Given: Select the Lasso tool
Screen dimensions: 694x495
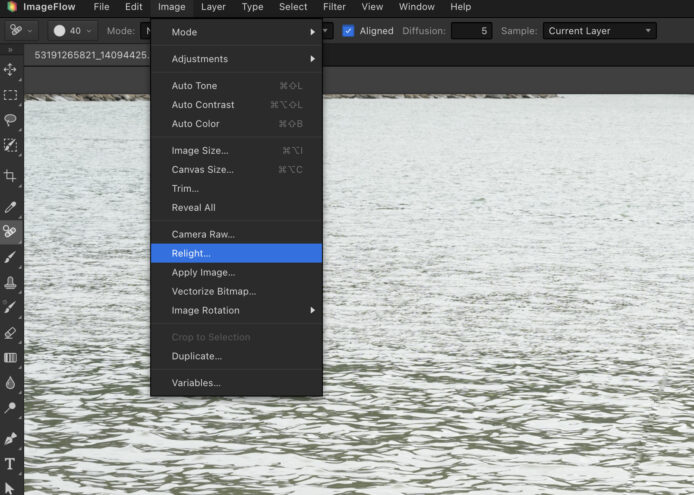Looking at the screenshot, I should coord(10,120).
